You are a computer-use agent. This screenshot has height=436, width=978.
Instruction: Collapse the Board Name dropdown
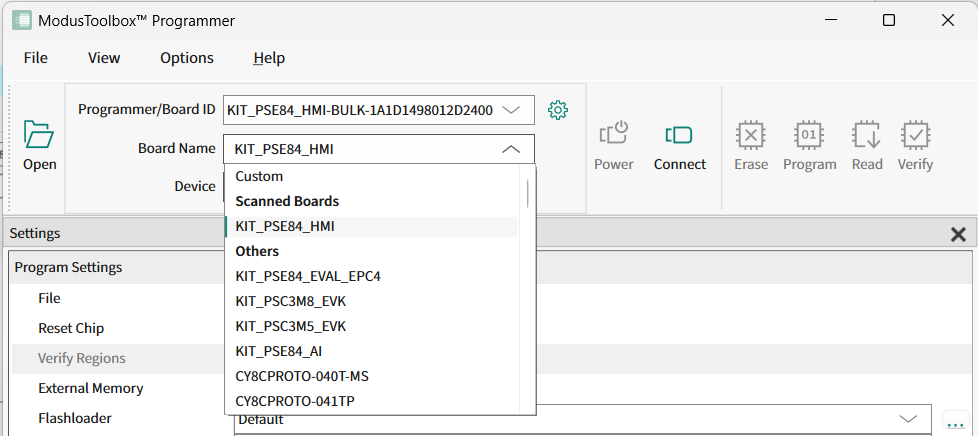pos(511,149)
